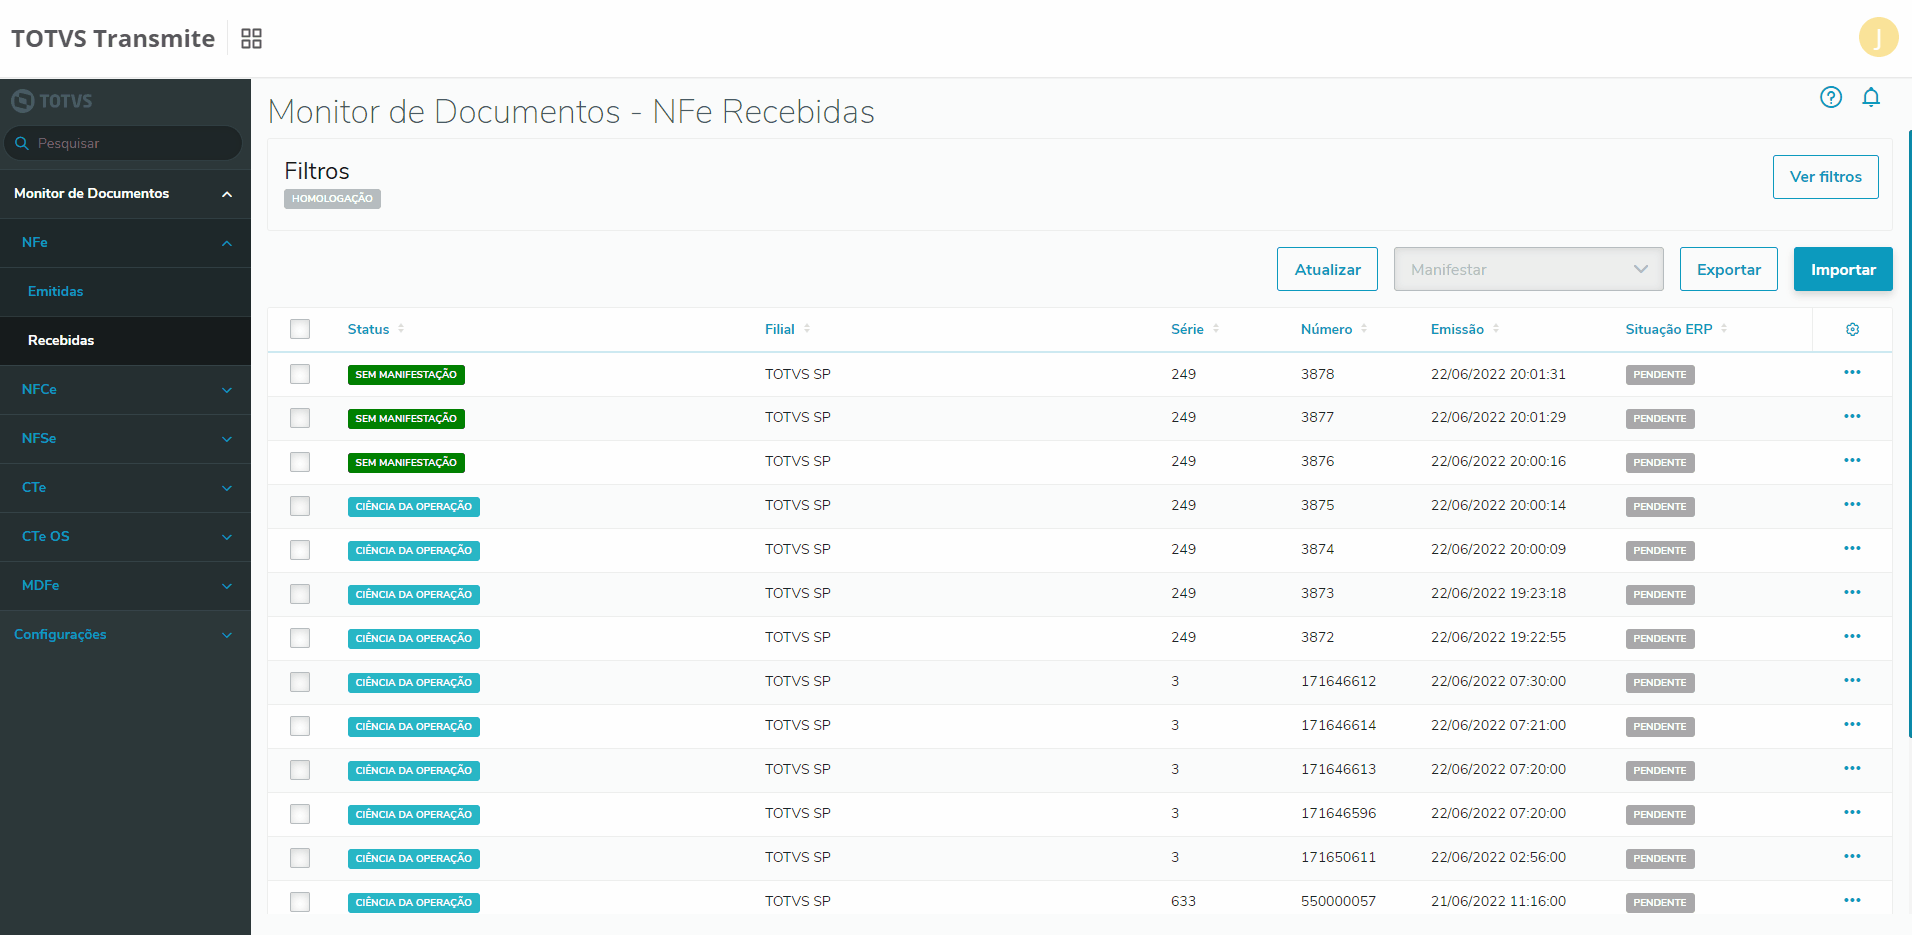Select checkbox for document 3873
The width and height of the screenshot is (1912, 935).
point(300,594)
